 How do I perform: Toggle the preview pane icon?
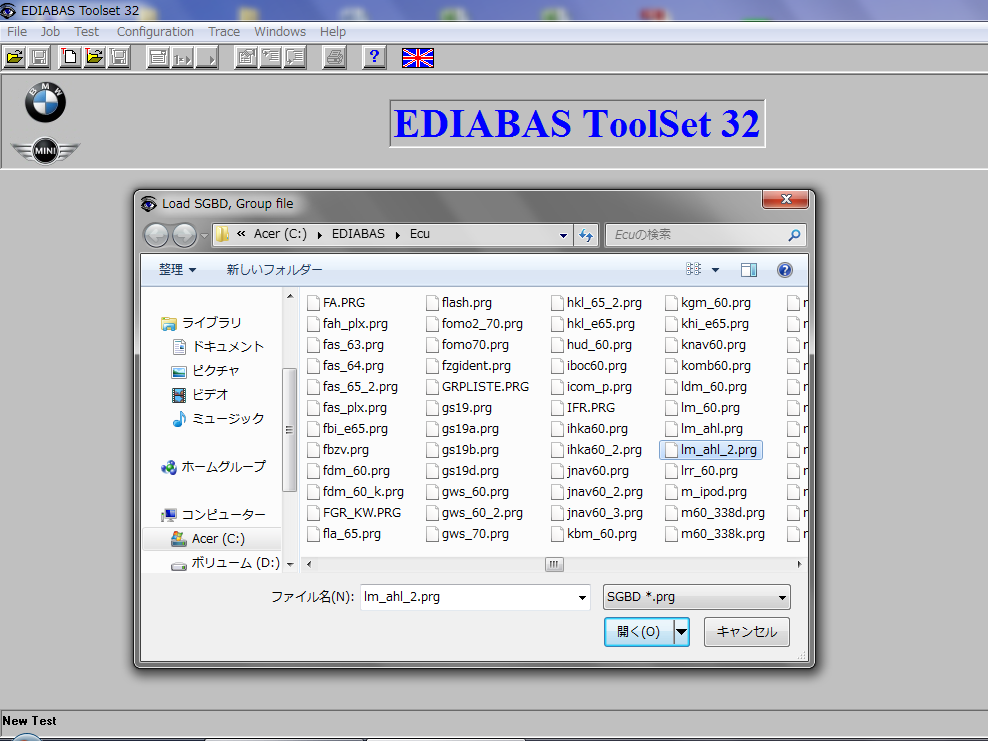point(749,270)
